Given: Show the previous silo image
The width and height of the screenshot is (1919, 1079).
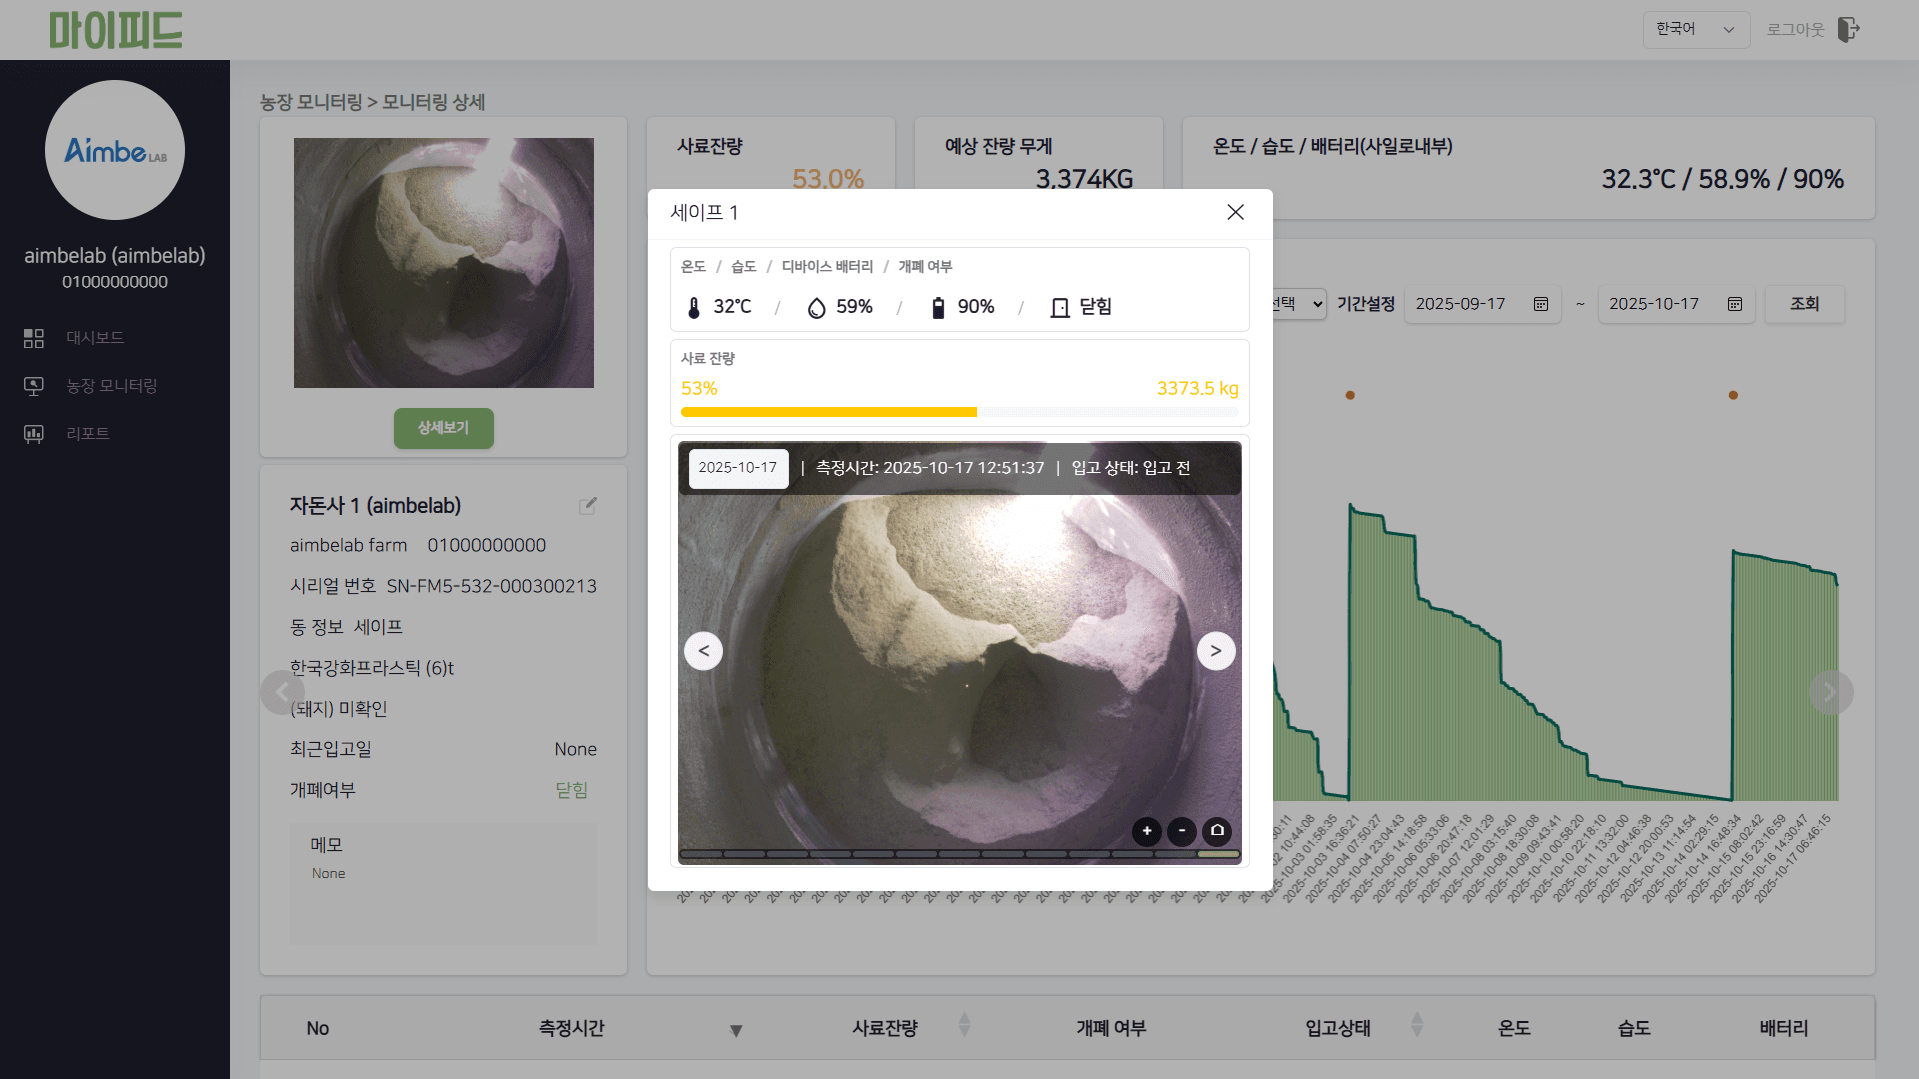Looking at the screenshot, I should pyautogui.click(x=703, y=651).
